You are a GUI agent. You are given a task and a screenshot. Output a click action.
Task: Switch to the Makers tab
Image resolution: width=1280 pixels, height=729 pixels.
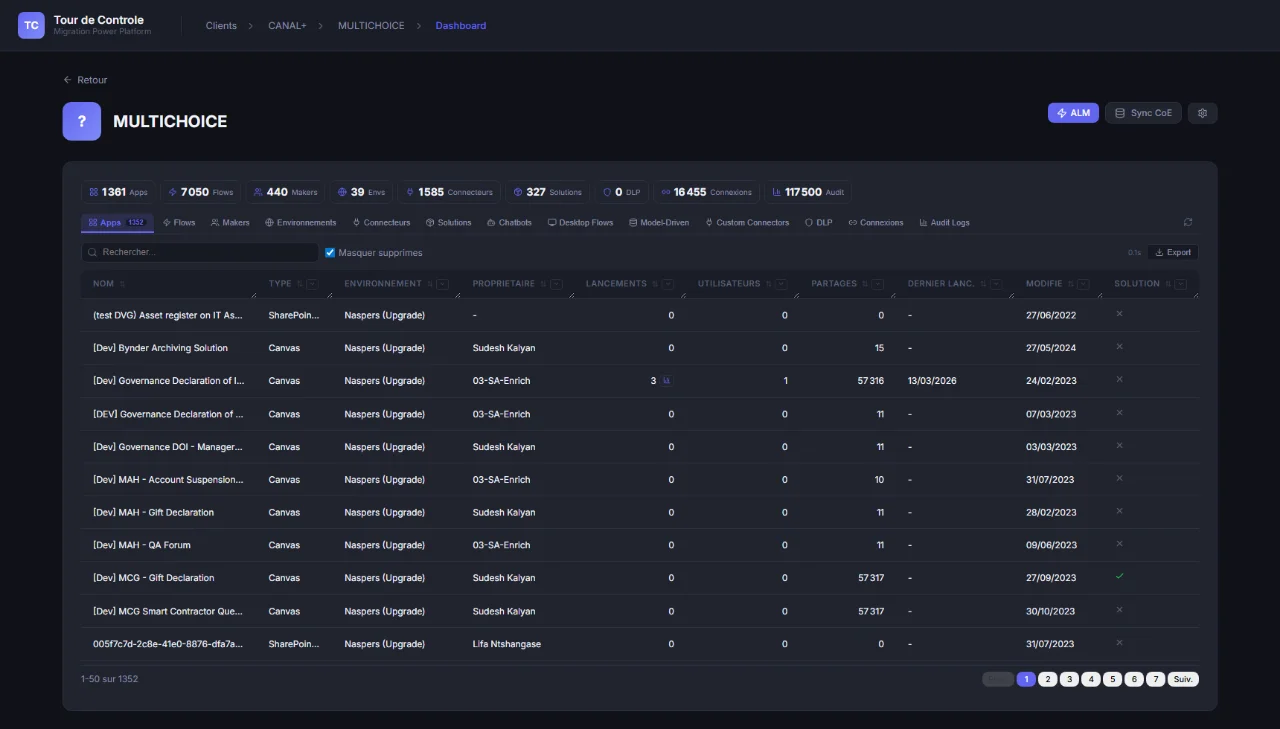[230, 223]
